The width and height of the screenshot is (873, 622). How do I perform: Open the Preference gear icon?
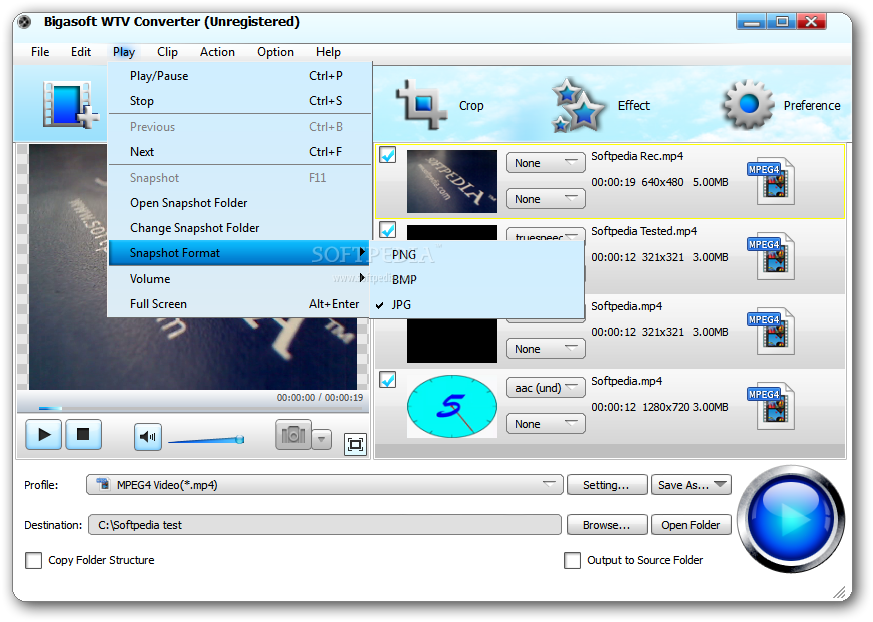click(748, 104)
